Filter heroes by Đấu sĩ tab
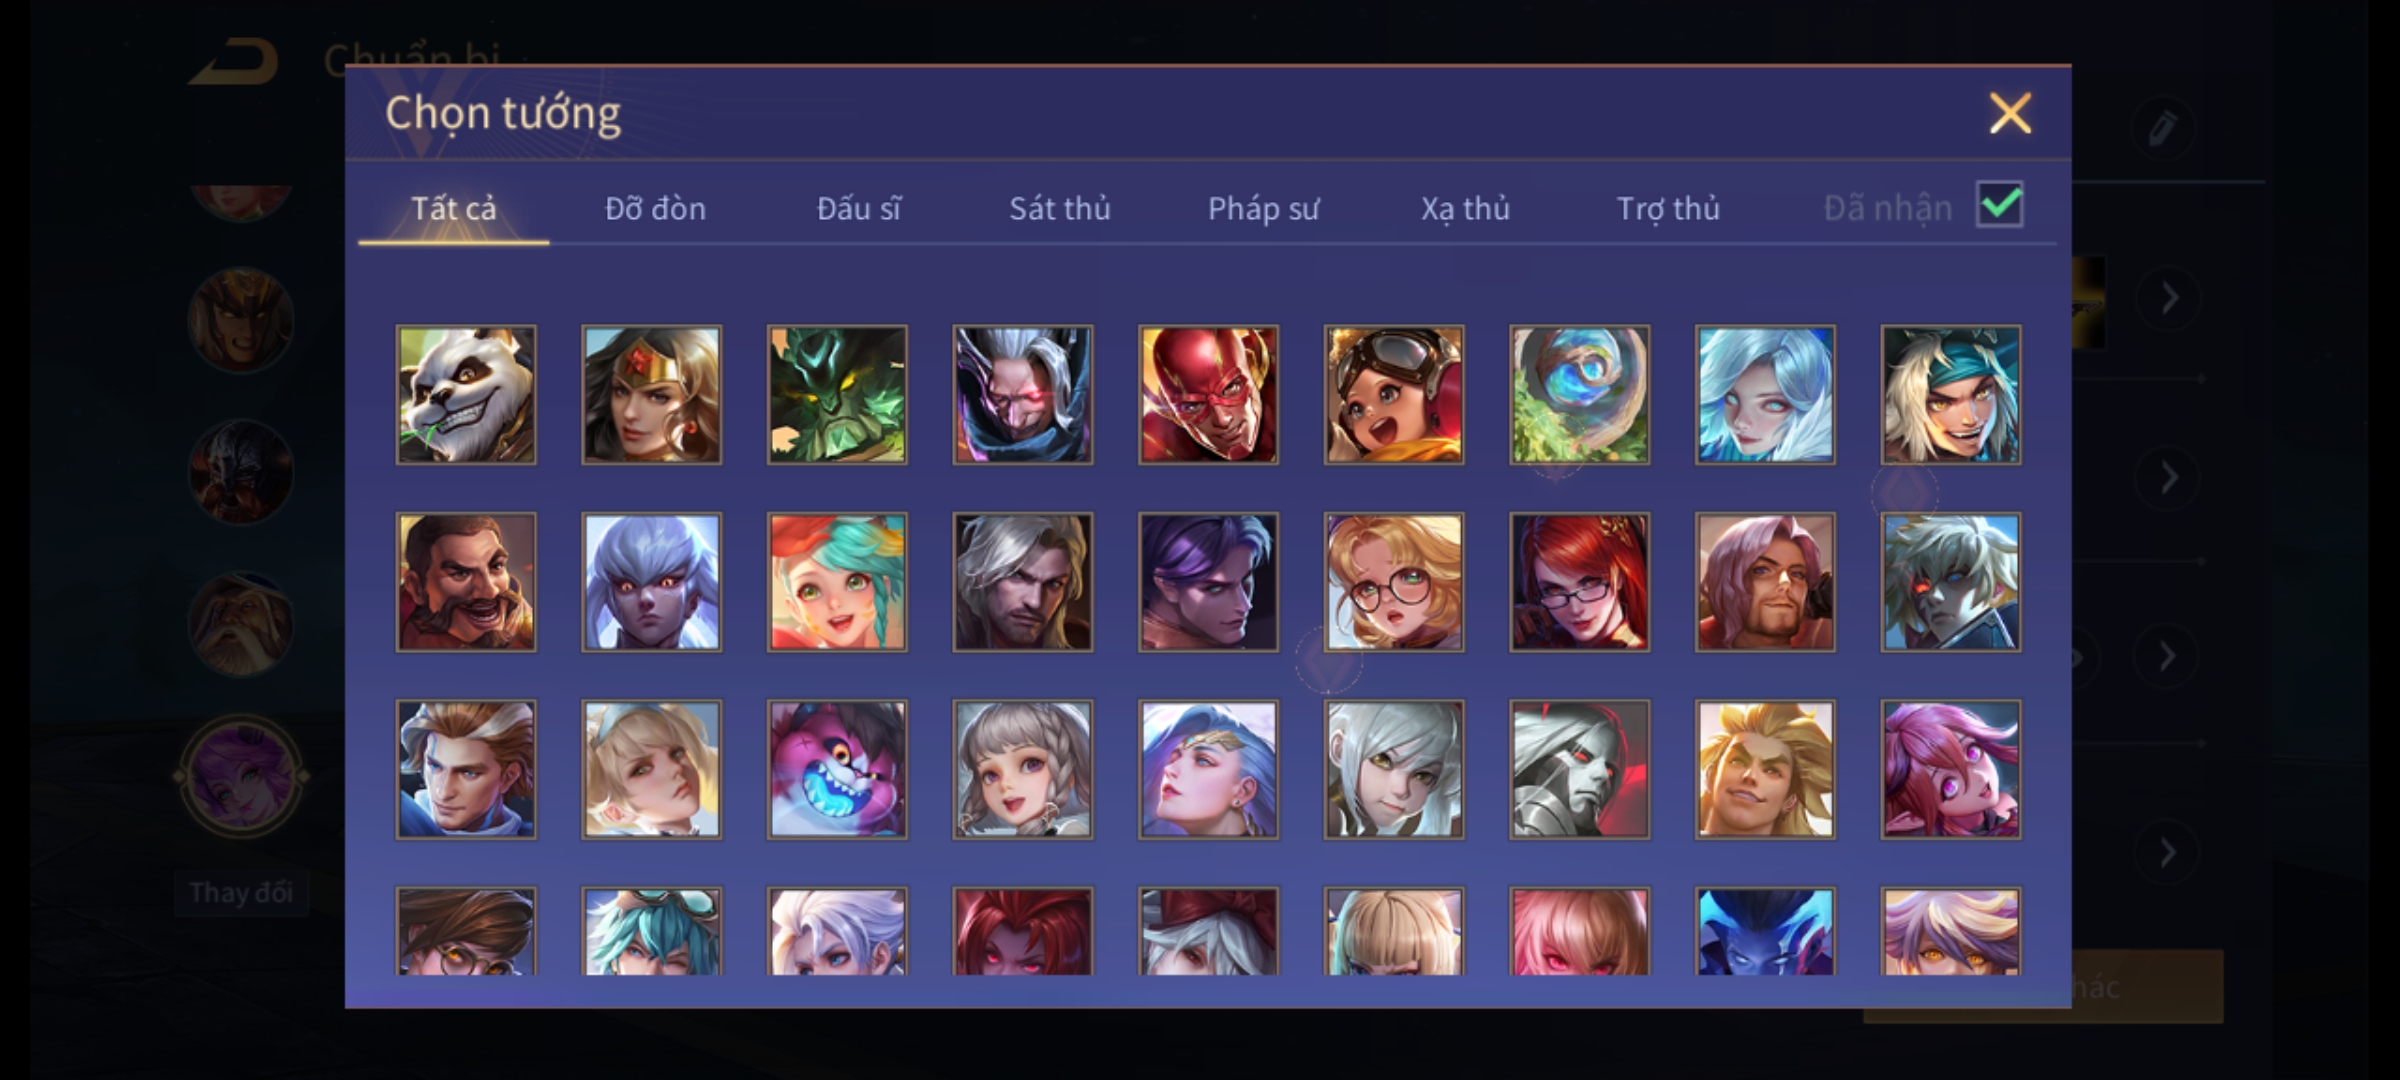Viewport: 2400px width, 1080px height. tap(859, 208)
